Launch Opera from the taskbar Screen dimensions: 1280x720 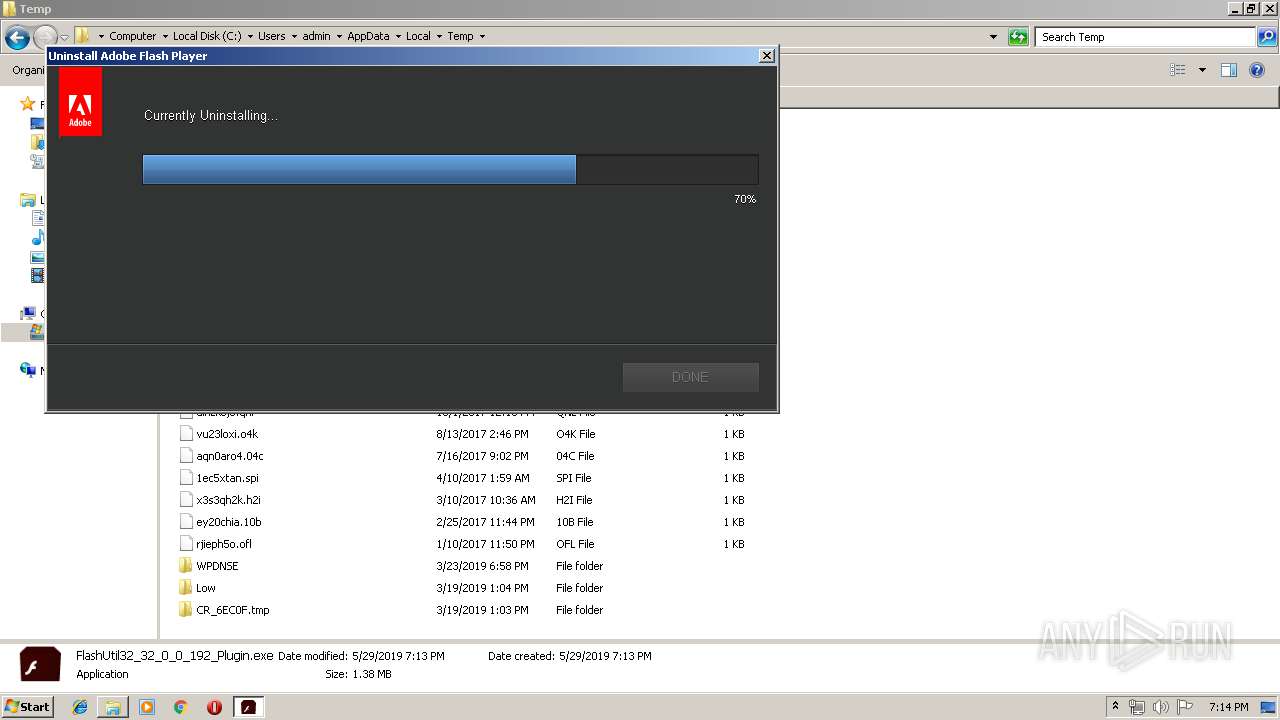click(214, 707)
